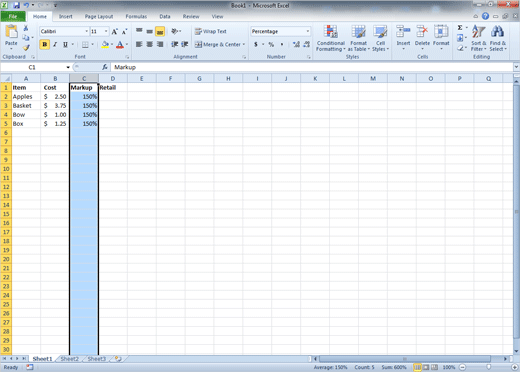This screenshot has height=372, width=520.
Task: Toggle Wrap Text option
Action: [x=211, y=31]
